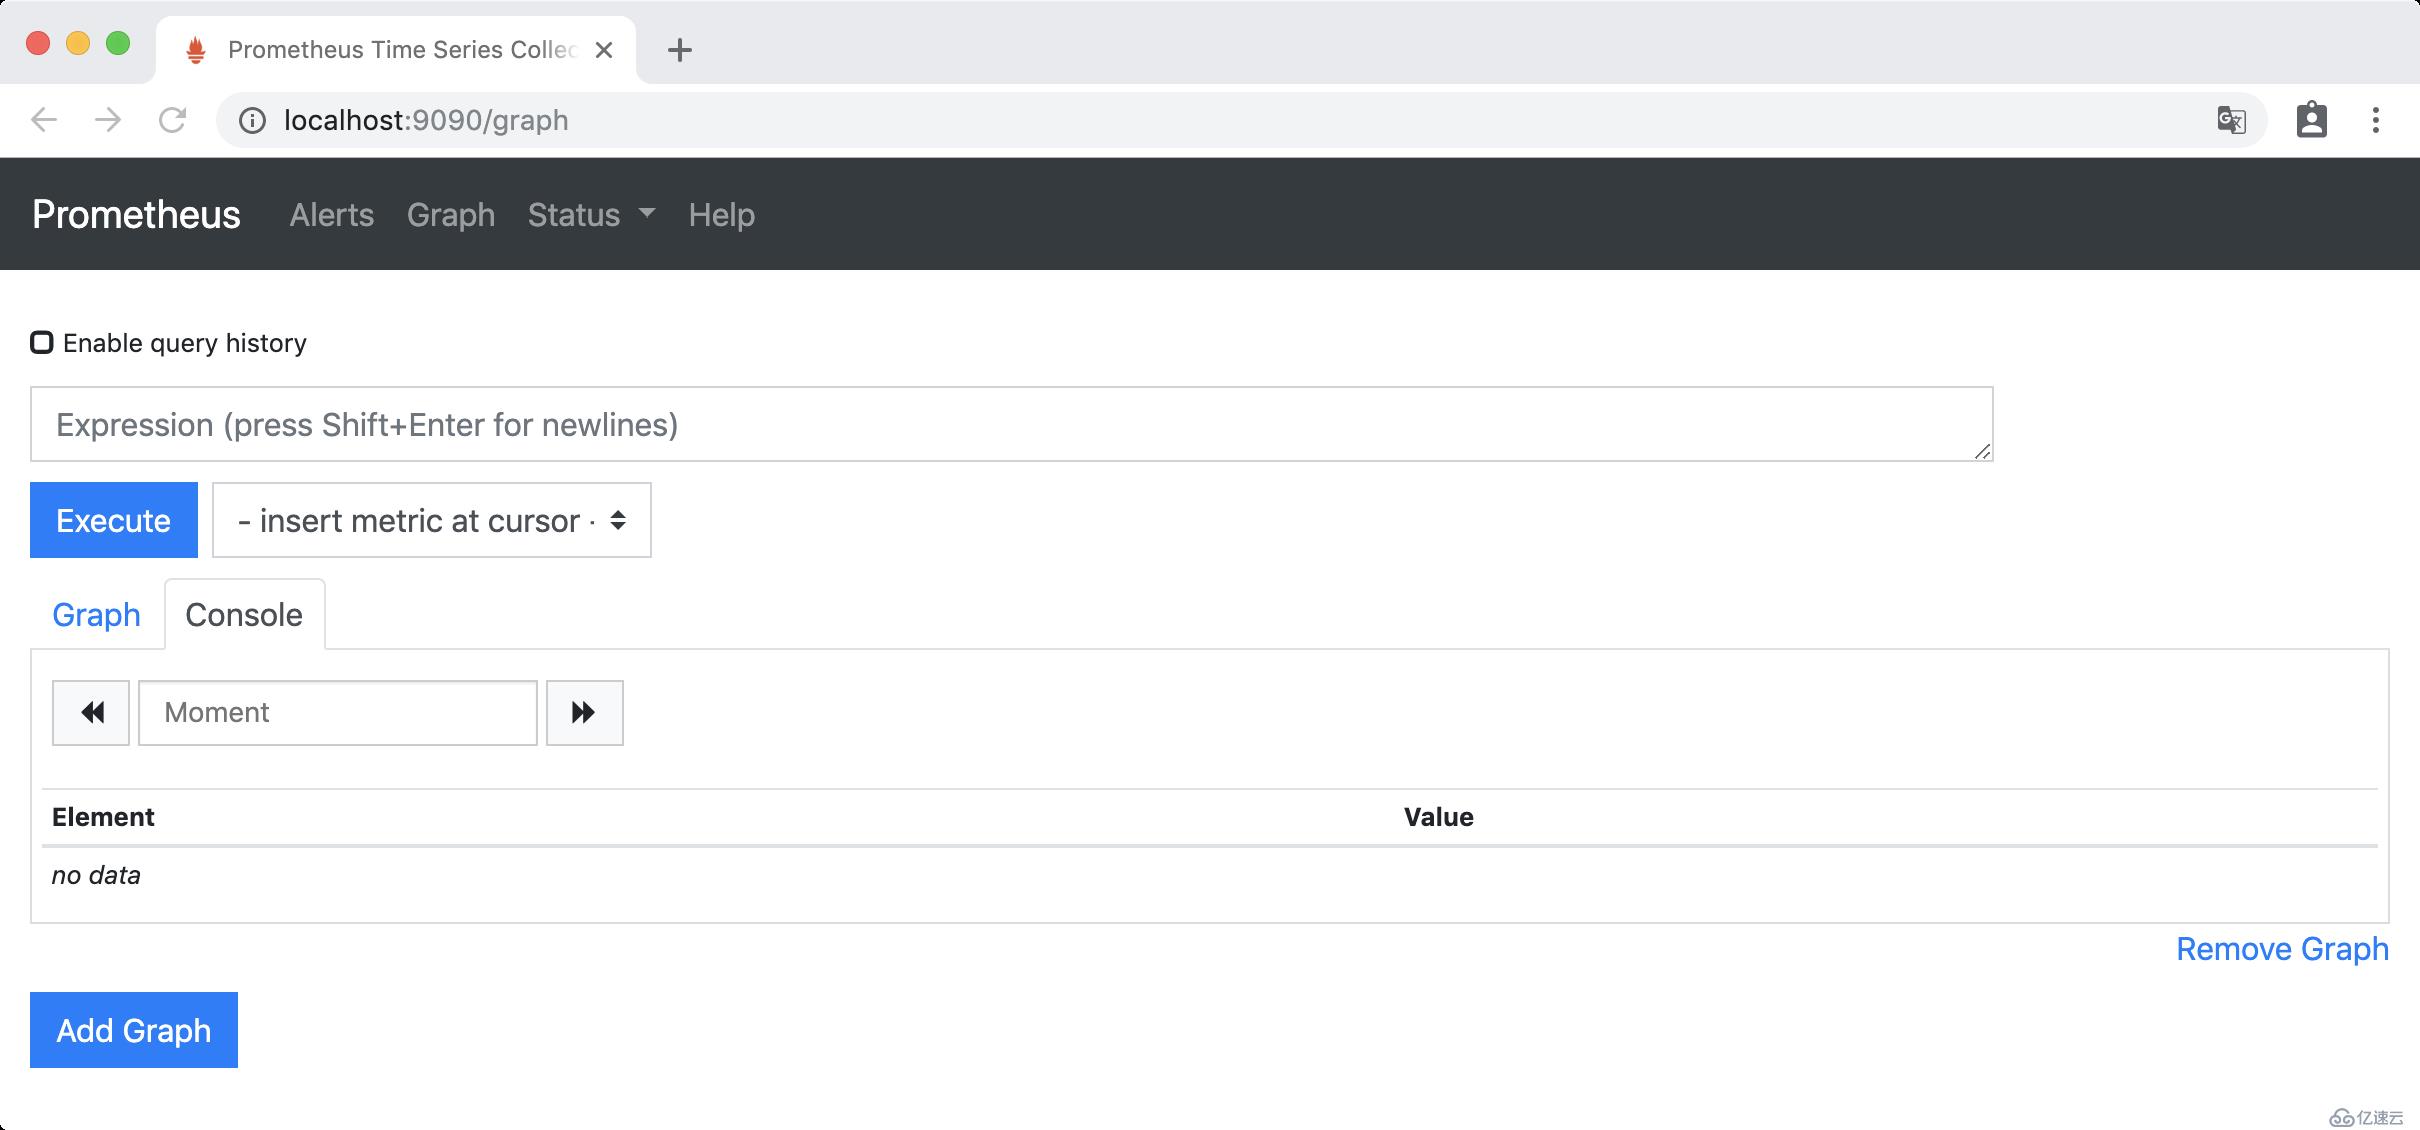Click the Add Graph button
The image size is (2420, 1130).
tap(133, 1030)
